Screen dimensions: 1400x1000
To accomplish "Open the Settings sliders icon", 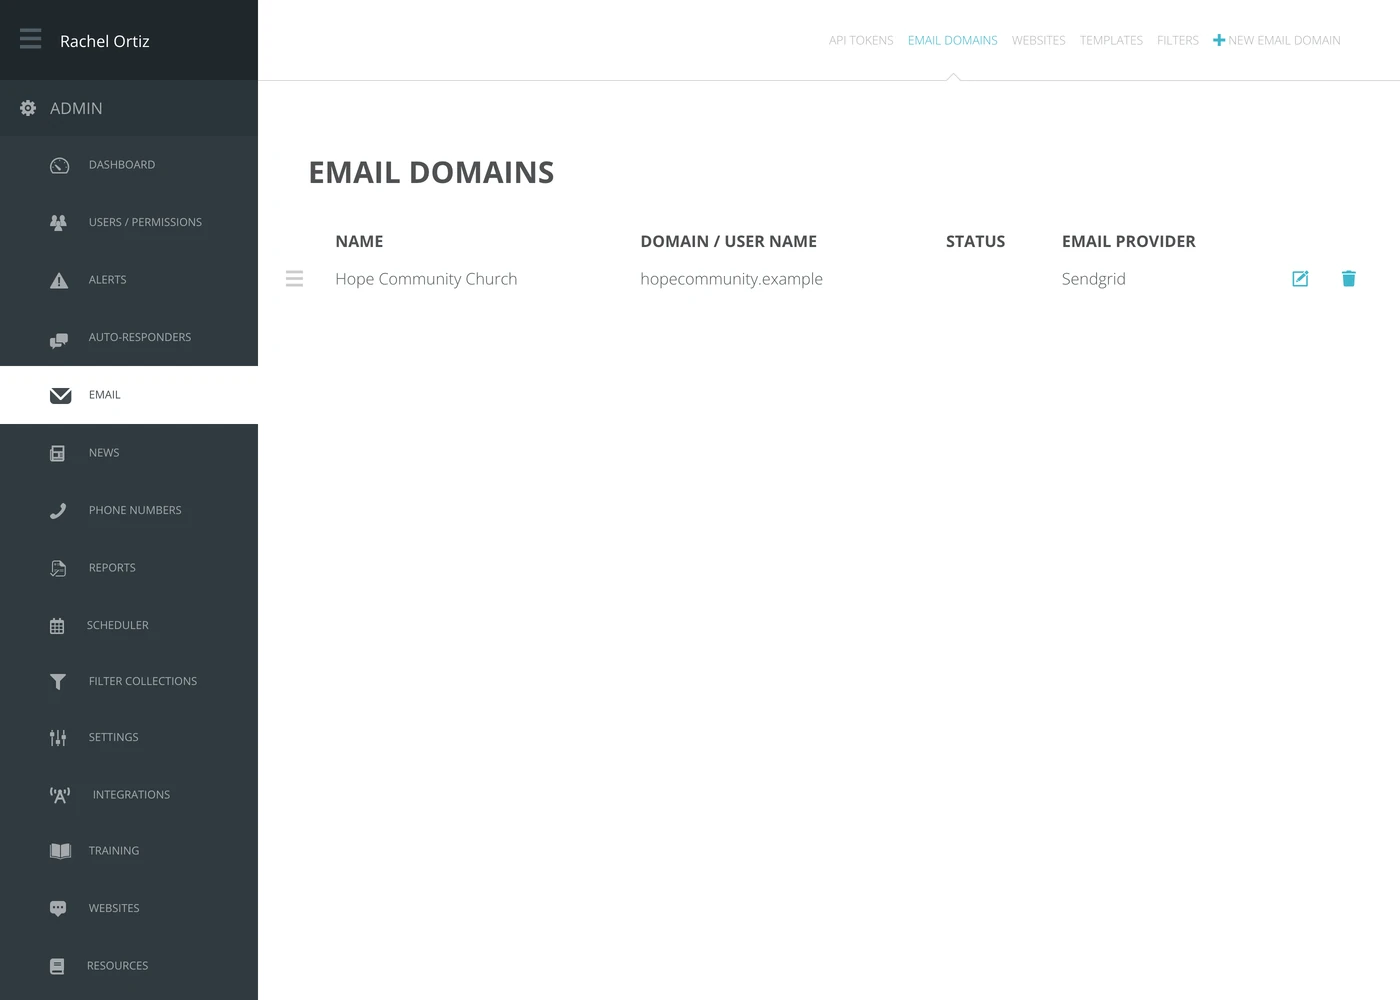I will [x=58, y=738].
